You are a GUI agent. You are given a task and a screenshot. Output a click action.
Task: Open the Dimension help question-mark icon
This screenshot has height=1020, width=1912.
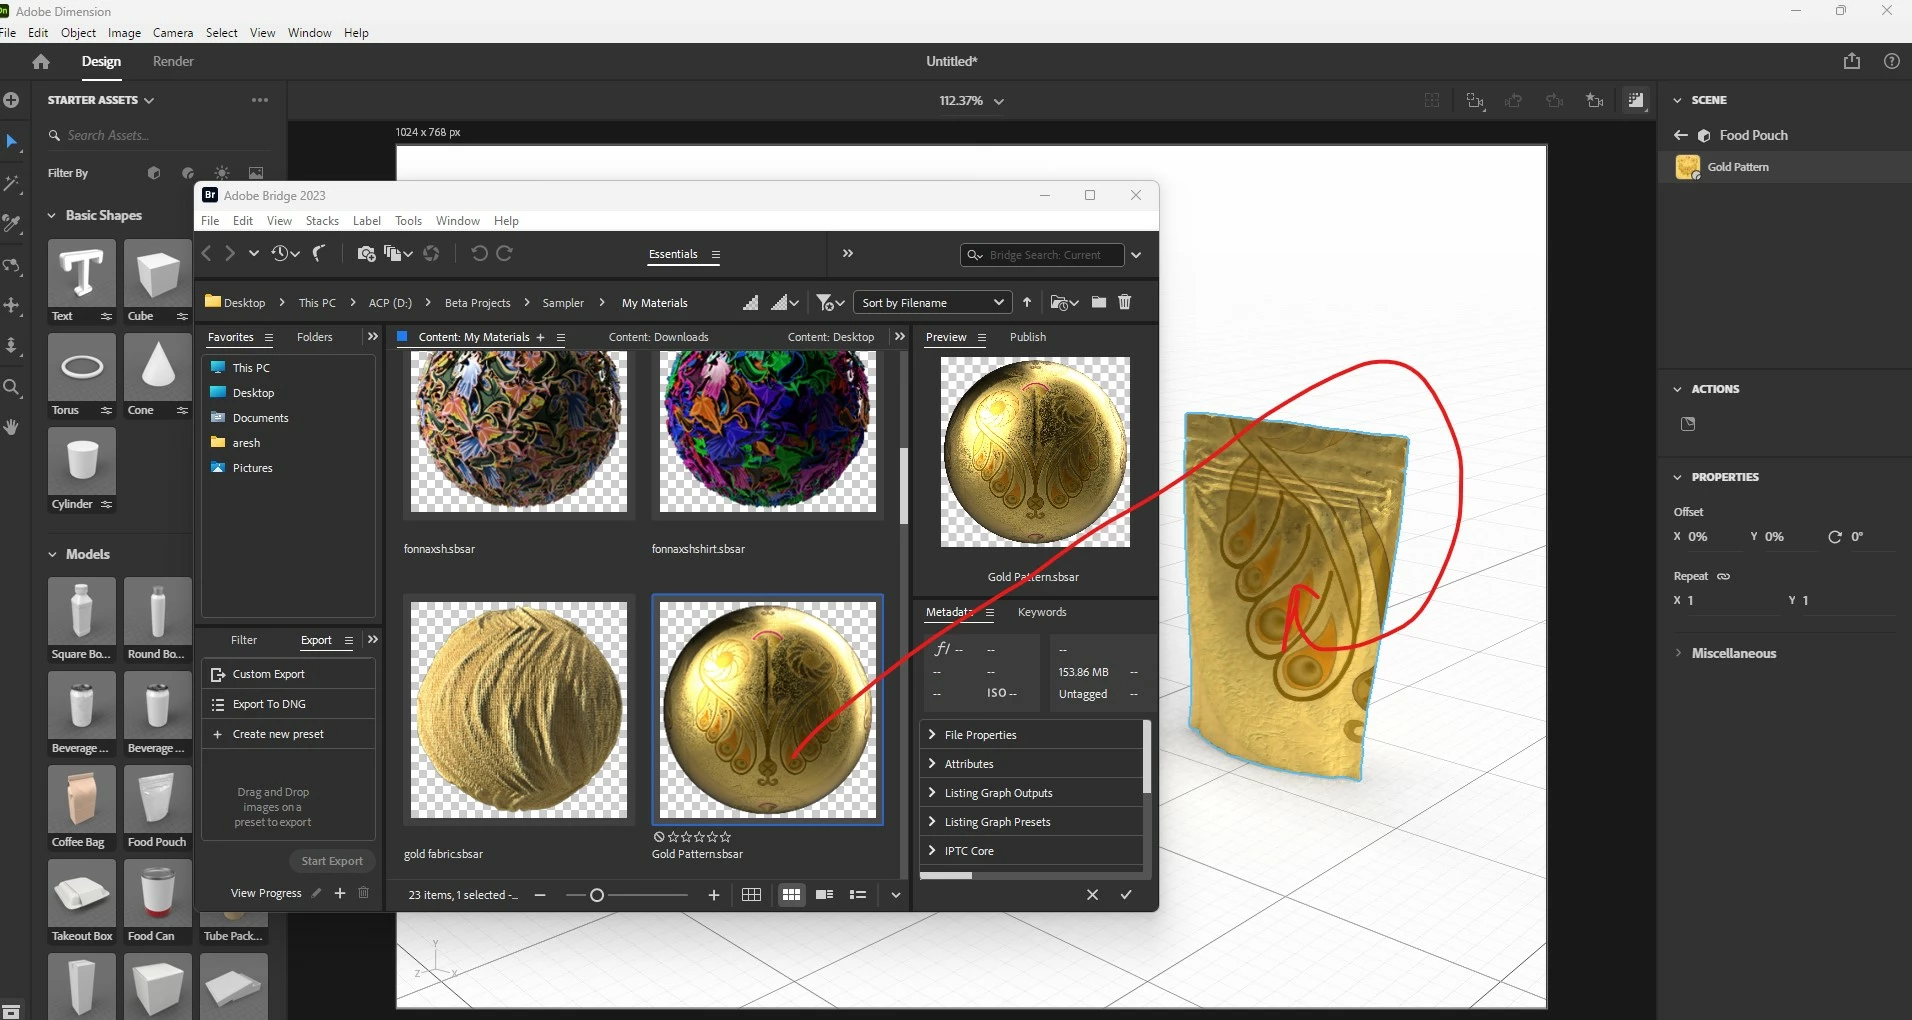point(1892,61)
